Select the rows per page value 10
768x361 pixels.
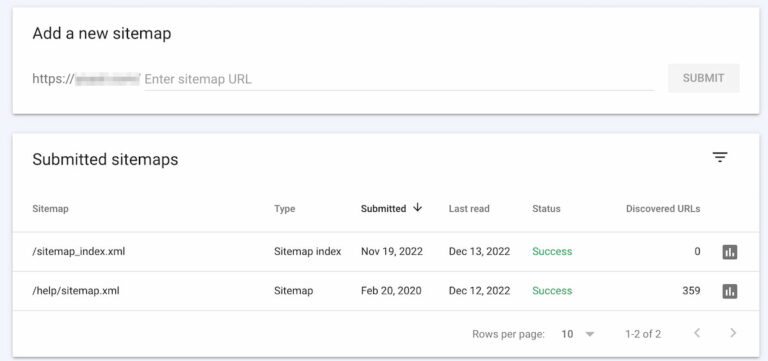(x=567, y=334)
